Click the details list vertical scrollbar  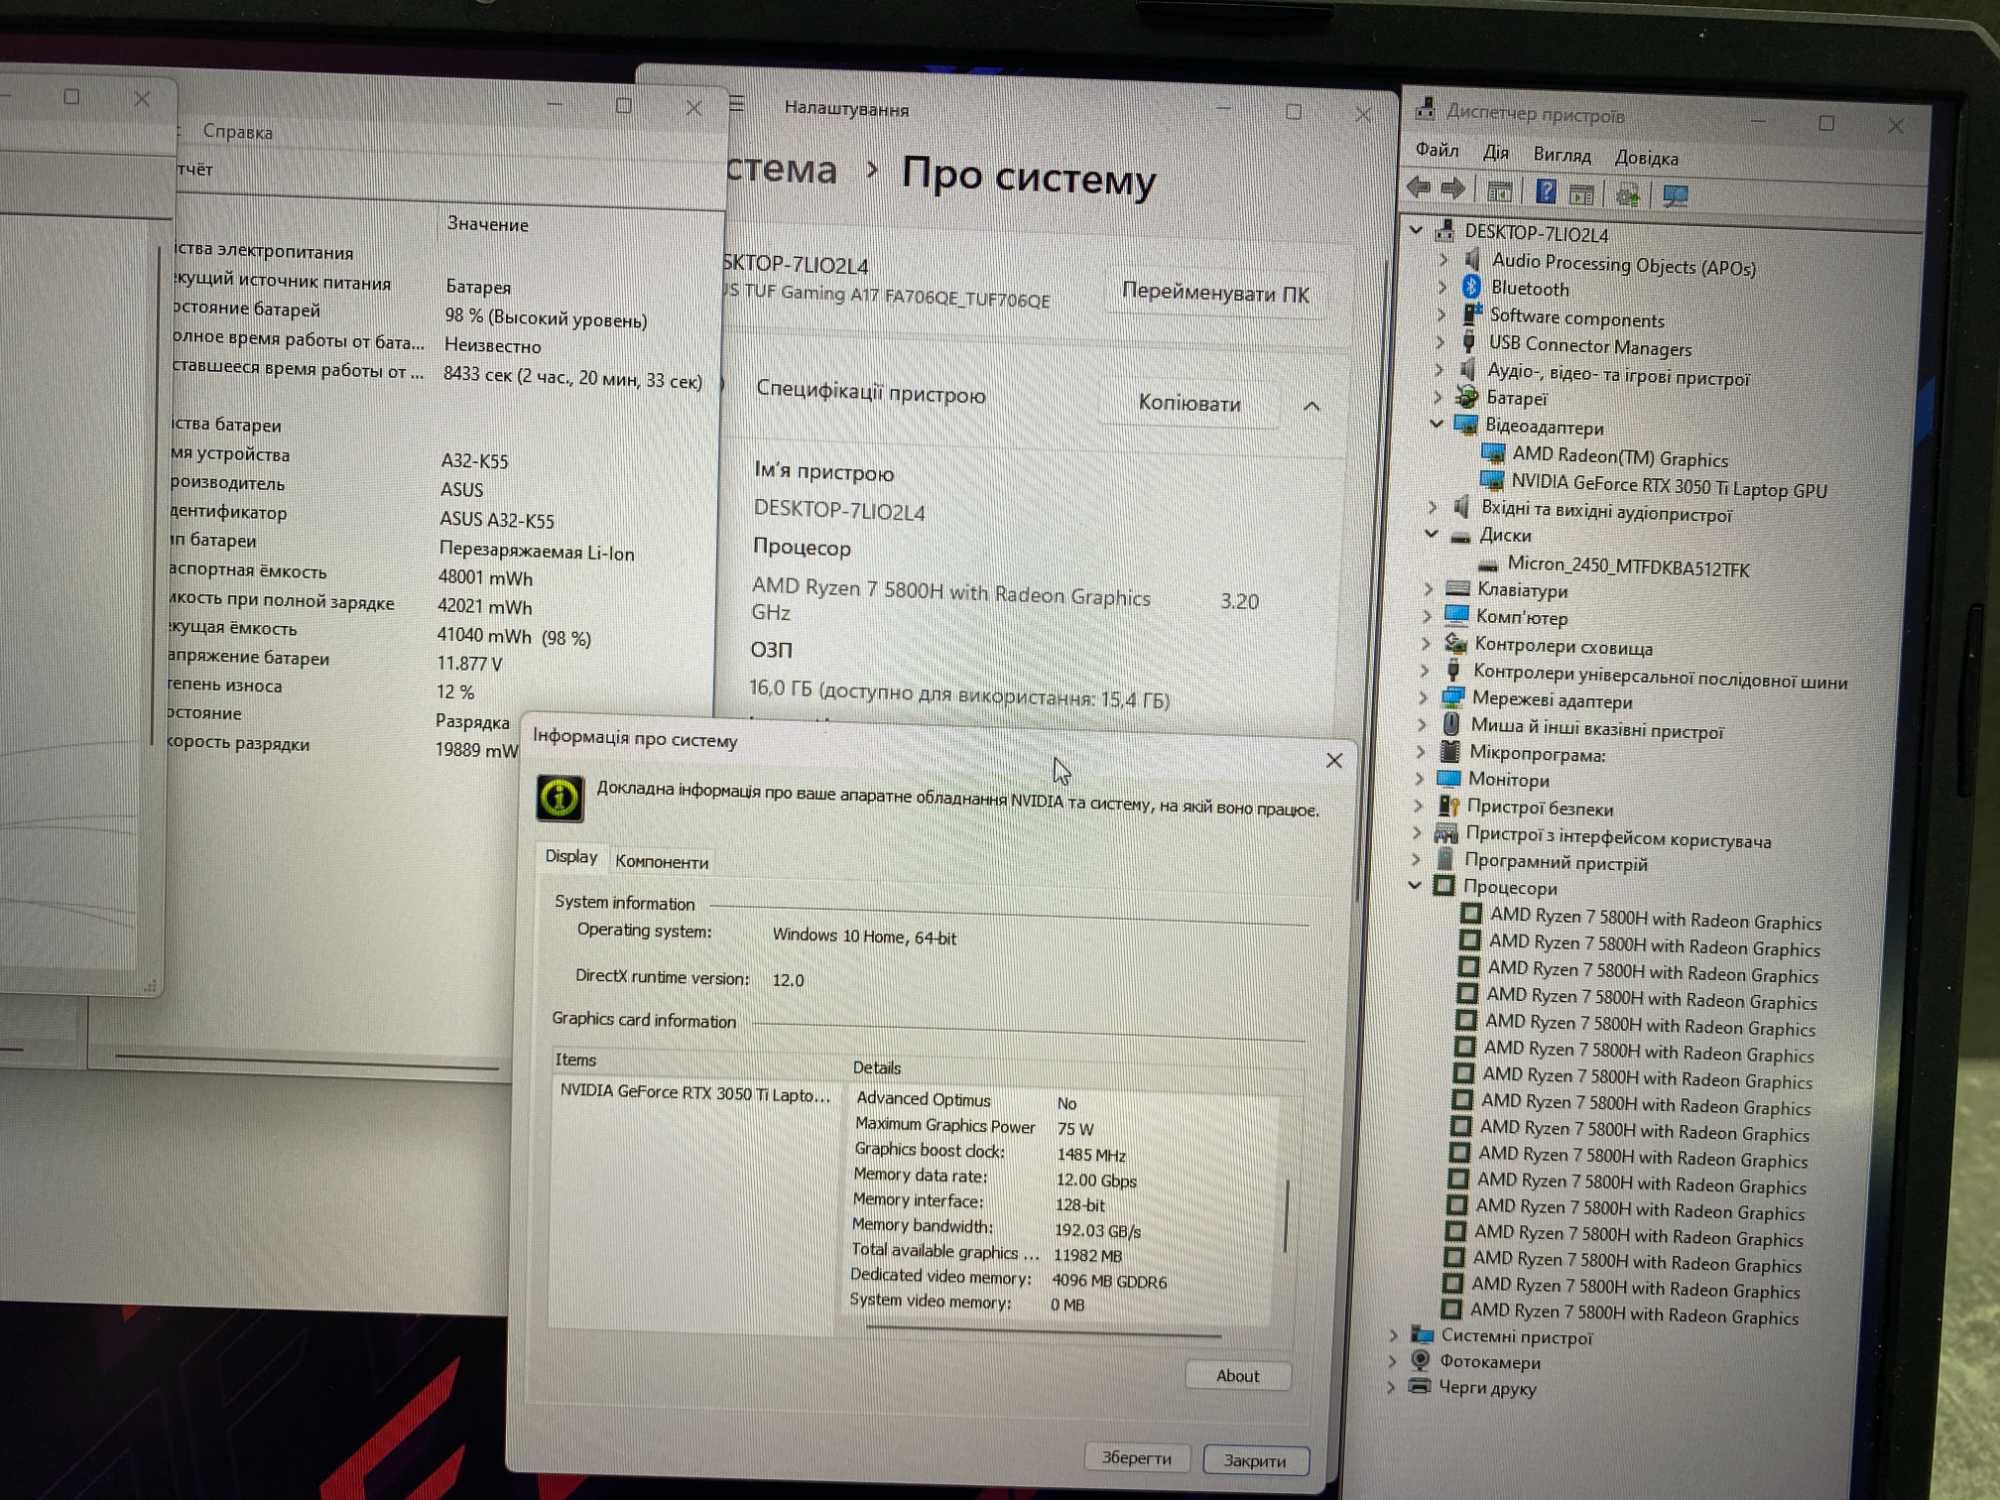[x=1286, y=1215]
